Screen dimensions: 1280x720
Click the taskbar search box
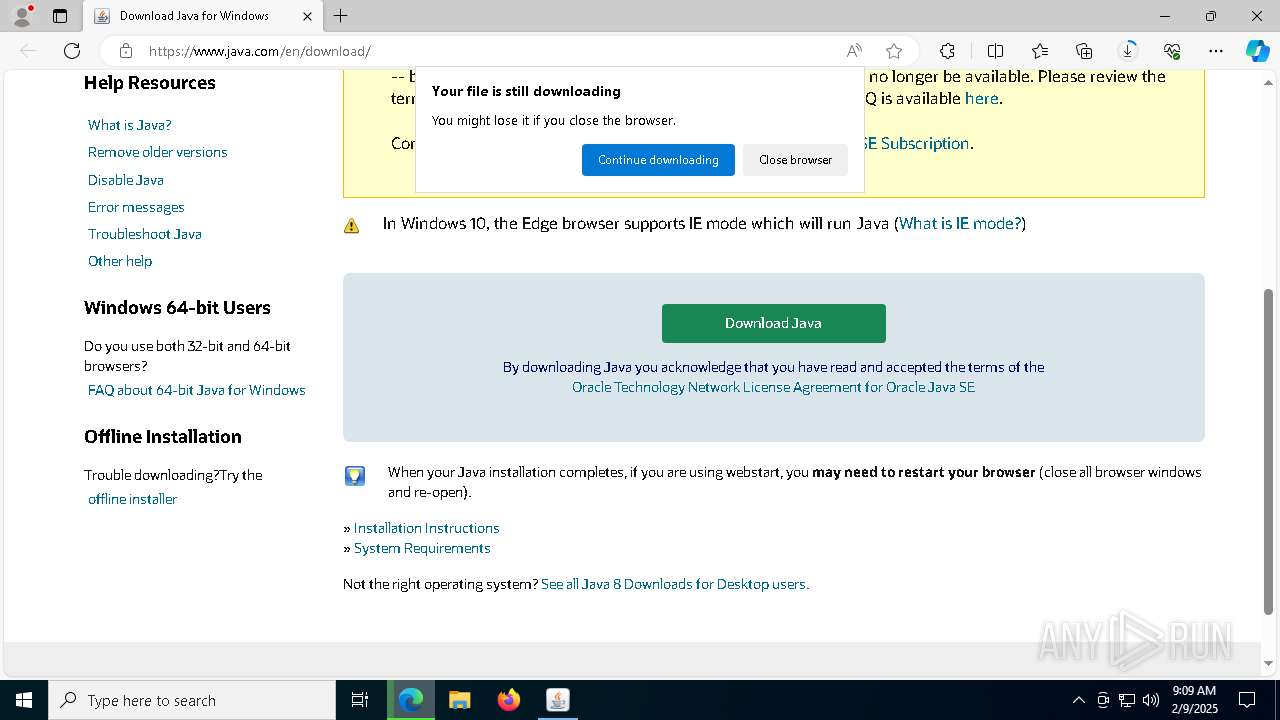[192, 700]
